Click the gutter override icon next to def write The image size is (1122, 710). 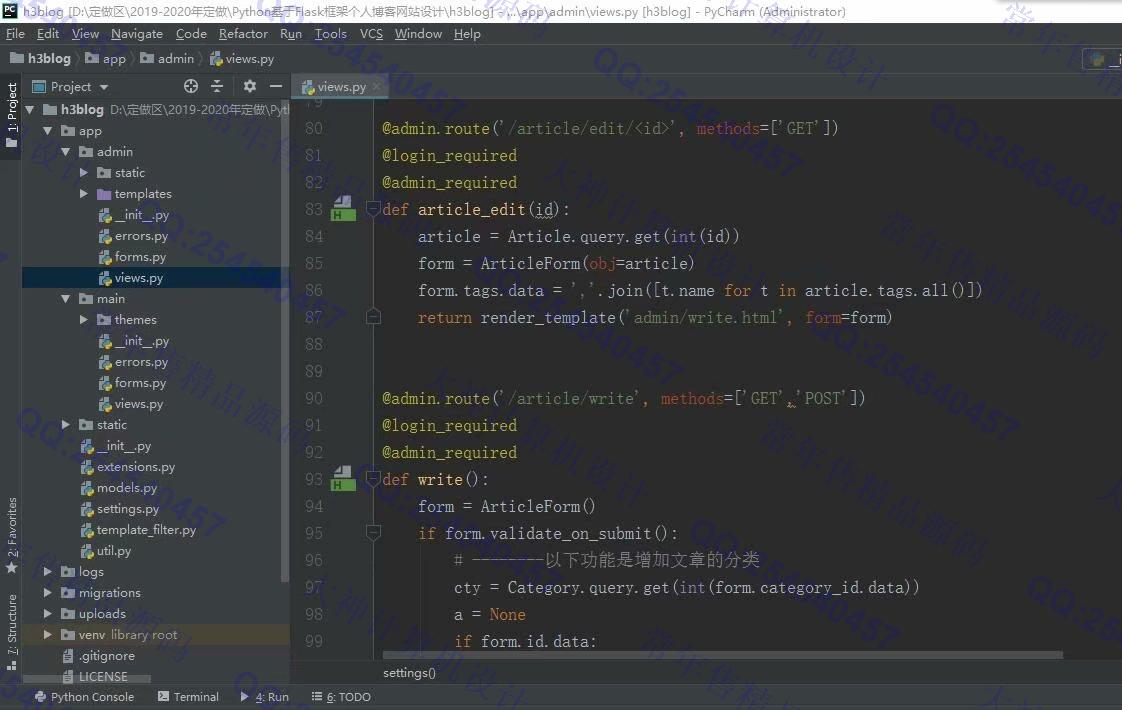pos(343,478)
